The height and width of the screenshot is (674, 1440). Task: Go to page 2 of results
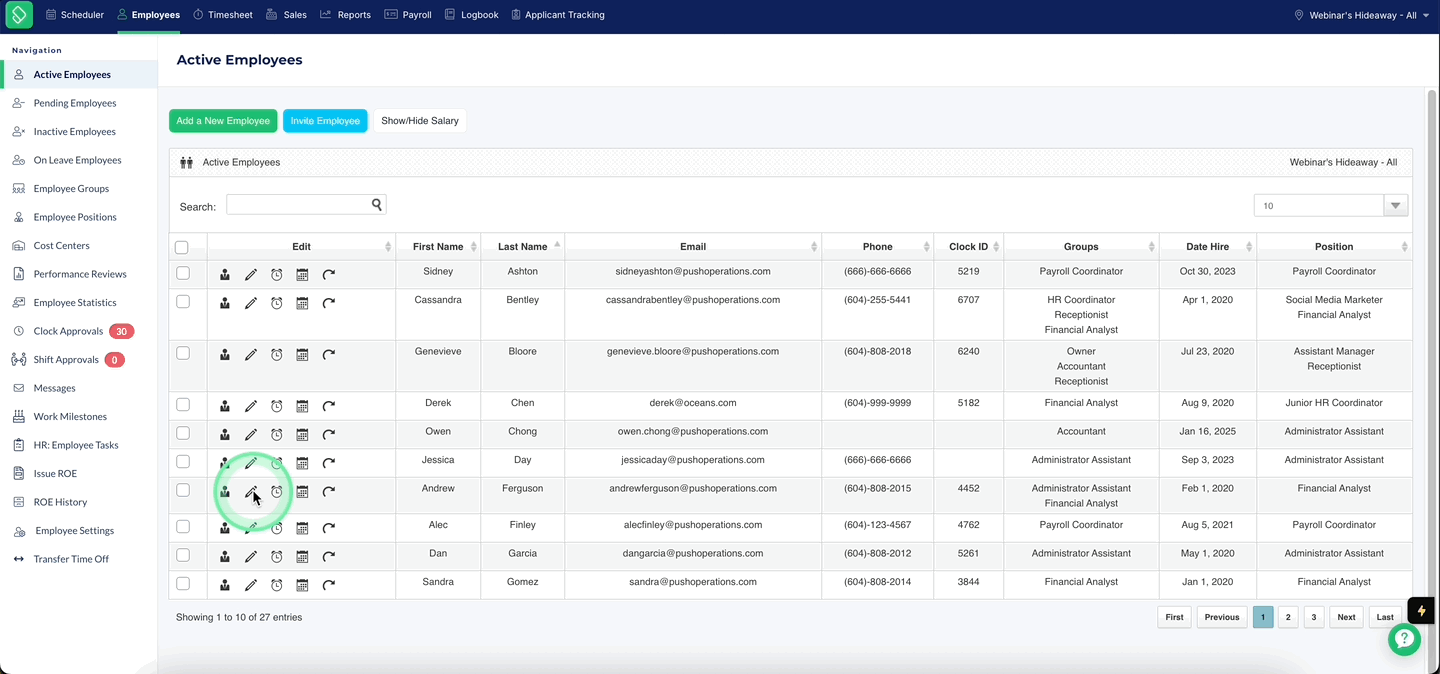click(x=1288, y=617)
